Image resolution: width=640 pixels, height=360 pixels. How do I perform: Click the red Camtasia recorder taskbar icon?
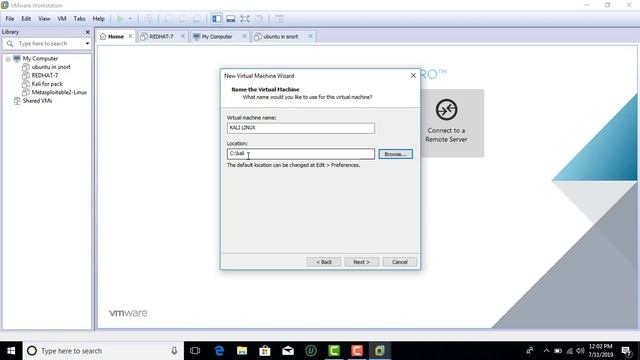coord(357,351)
